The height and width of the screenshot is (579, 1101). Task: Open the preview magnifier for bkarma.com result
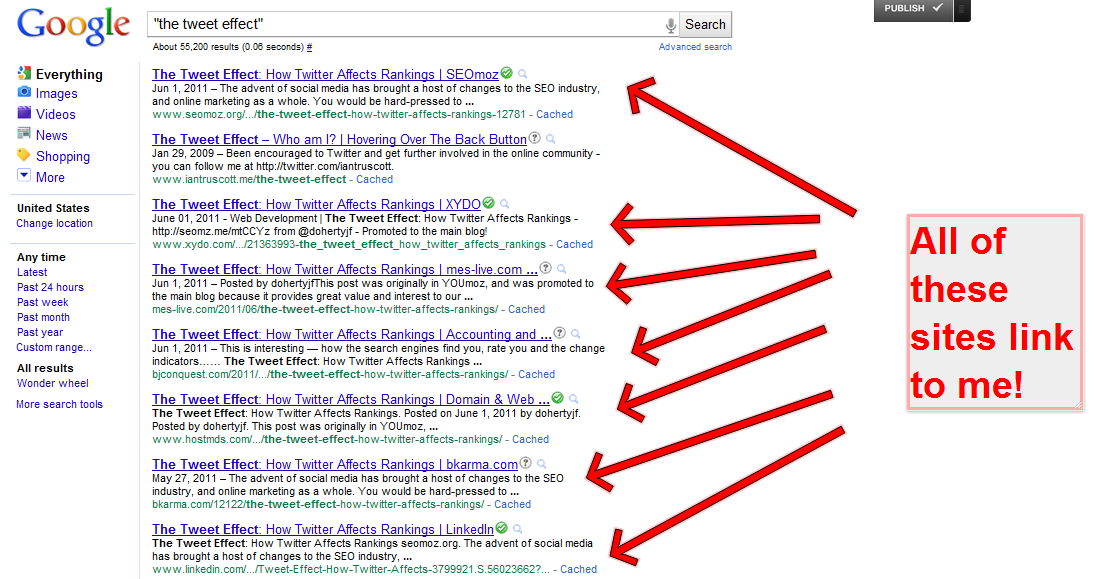coord(541,464)
